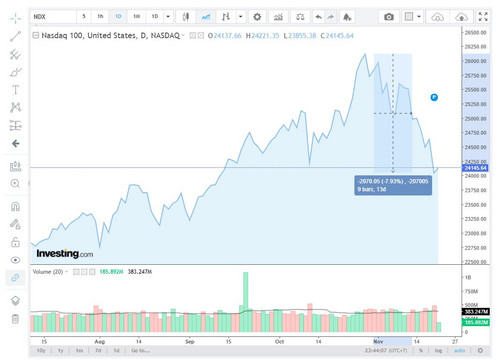
Task: Click the 23:44:07 (UTC+7) timezone clock
Action: click(x=386, y=351)
